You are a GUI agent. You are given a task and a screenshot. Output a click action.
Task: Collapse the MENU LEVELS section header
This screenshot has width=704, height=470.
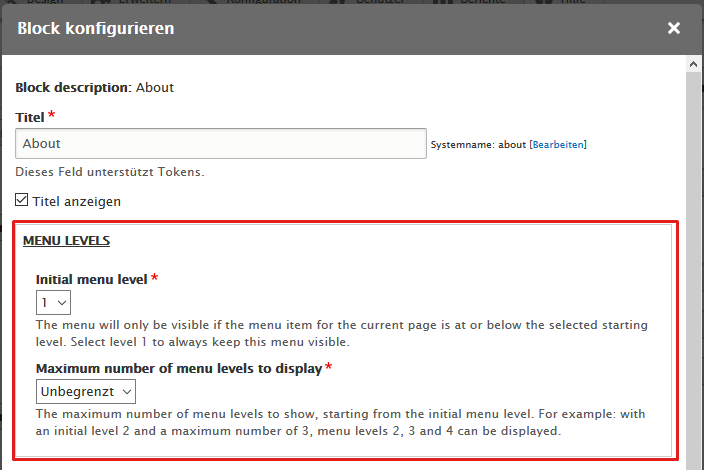click(66, 240)
